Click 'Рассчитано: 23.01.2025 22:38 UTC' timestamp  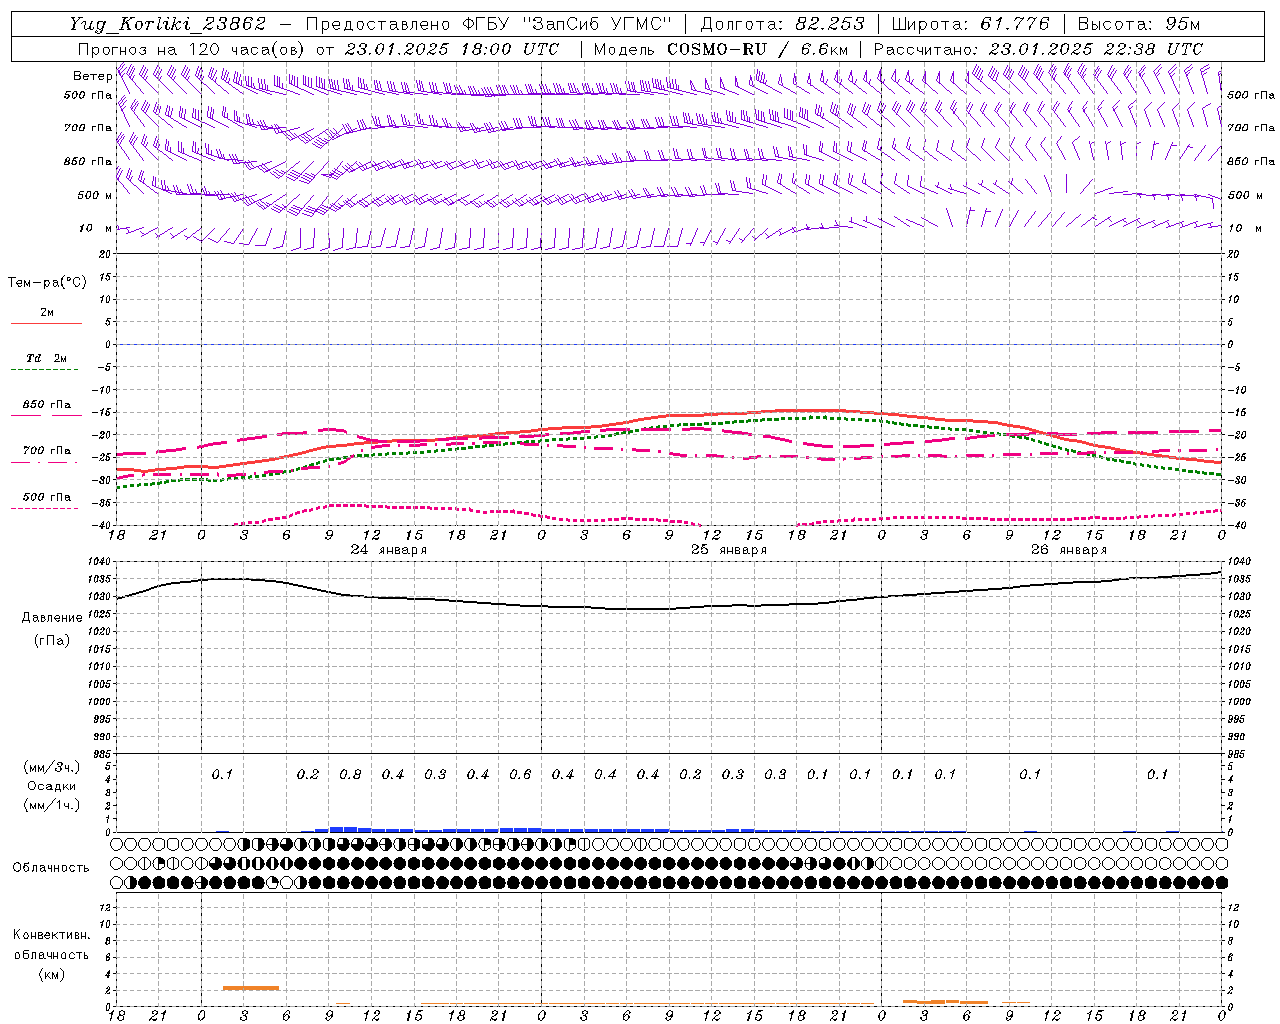1038,49
